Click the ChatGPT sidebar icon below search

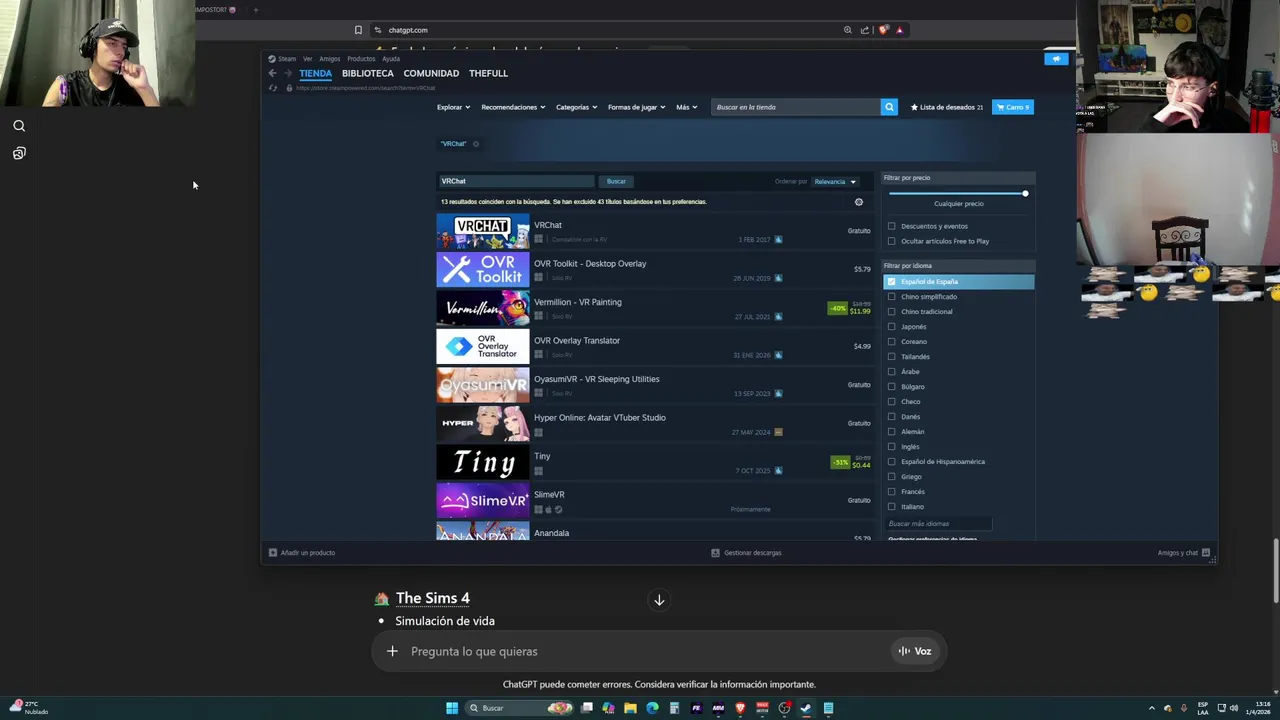tap(19, 153)
